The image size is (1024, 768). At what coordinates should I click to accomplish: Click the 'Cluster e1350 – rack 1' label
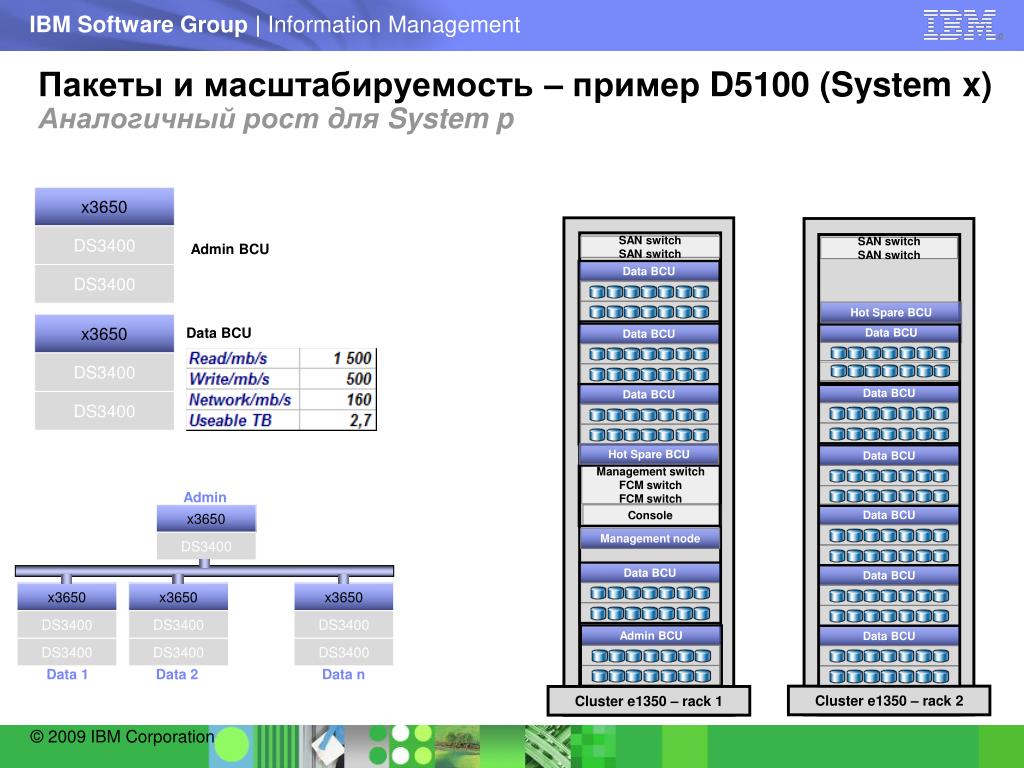coord(648,701)
